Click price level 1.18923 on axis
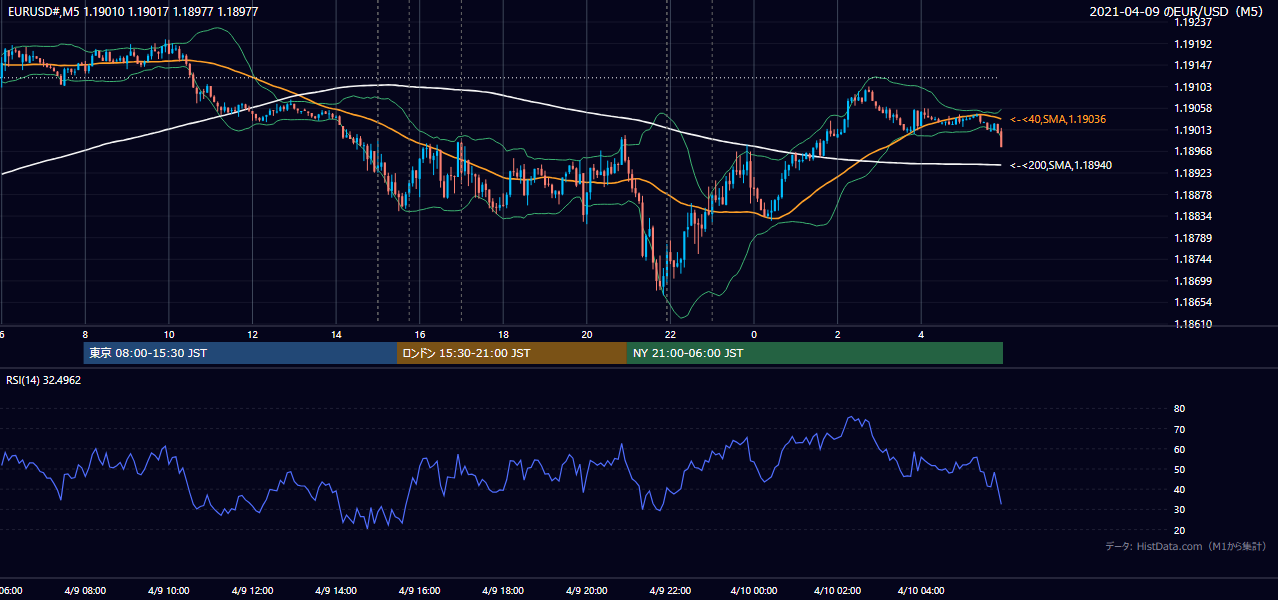This screenshot has height=600, width=1278. point(1194,173)
